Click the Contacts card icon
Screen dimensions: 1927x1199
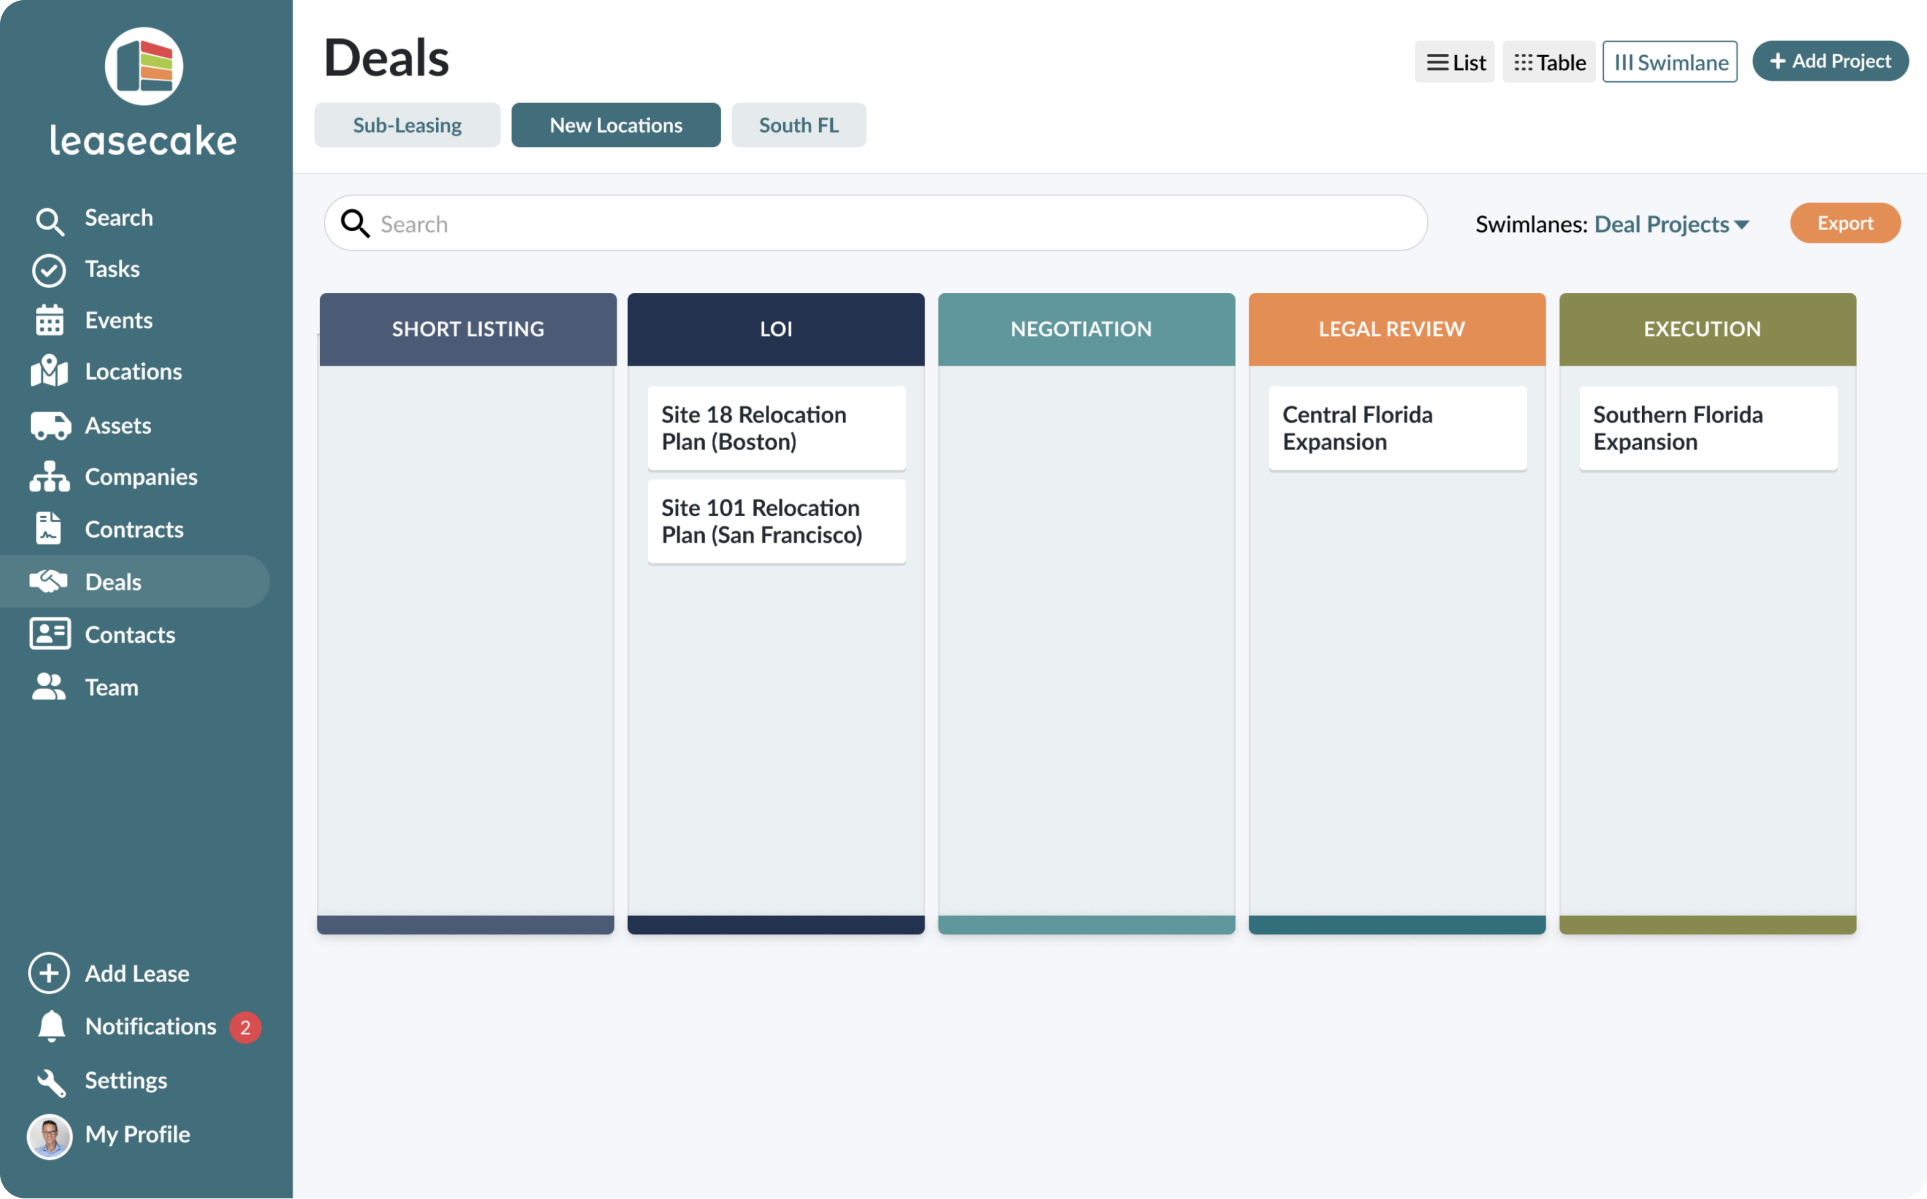[x=49, y=634]
